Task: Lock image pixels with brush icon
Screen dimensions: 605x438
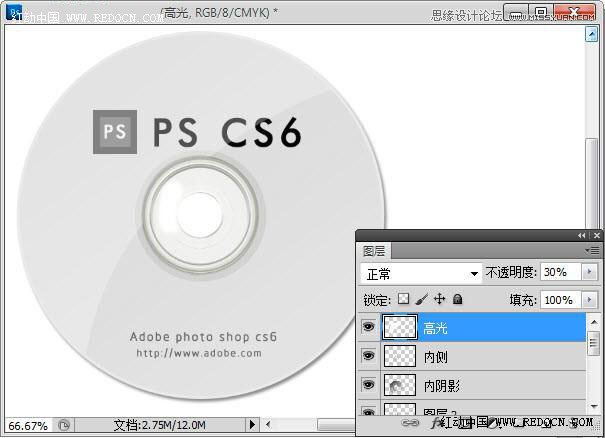Action: (422, 299)
